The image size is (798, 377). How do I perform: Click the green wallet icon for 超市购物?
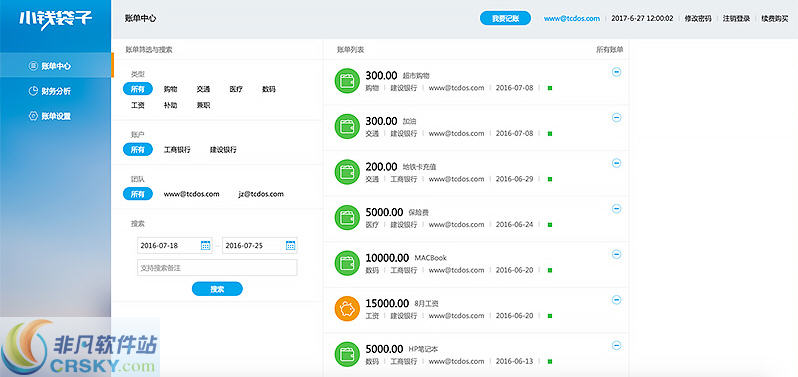tap(347, 81)
